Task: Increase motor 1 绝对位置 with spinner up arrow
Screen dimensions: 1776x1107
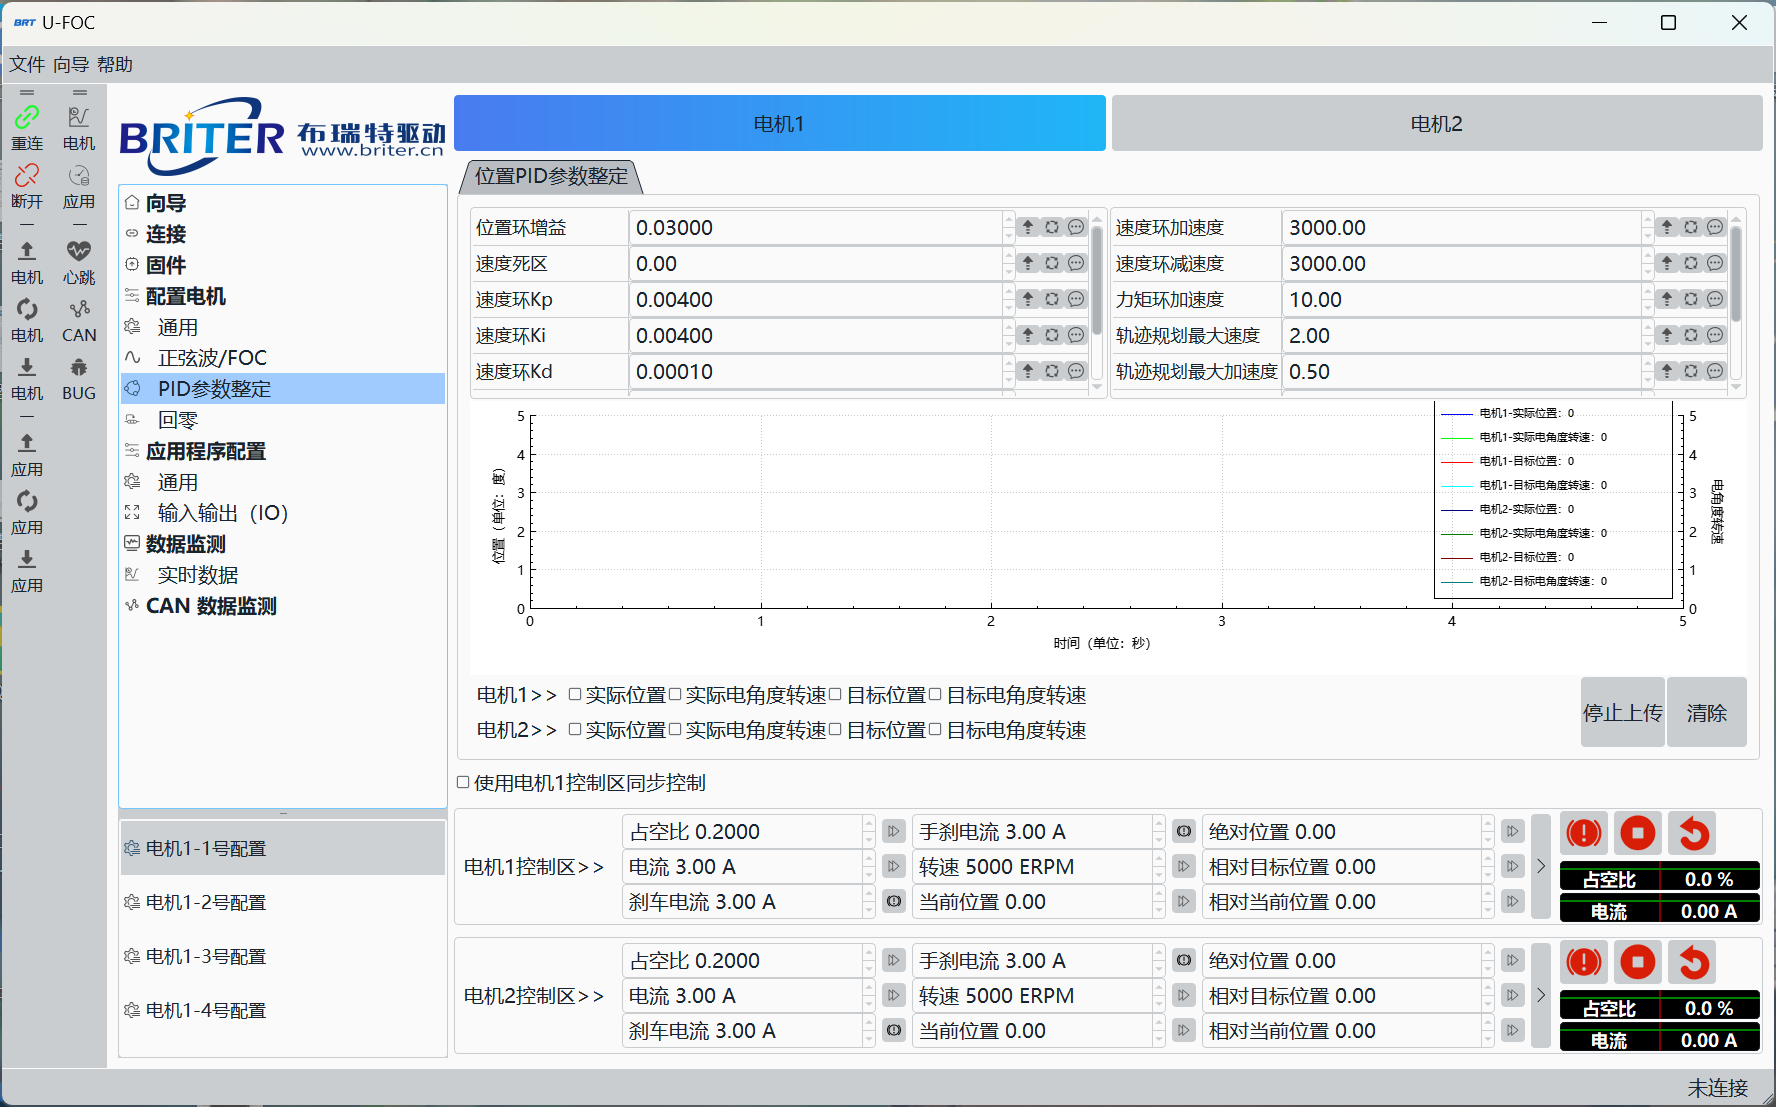Action: tap(1488, 824)
